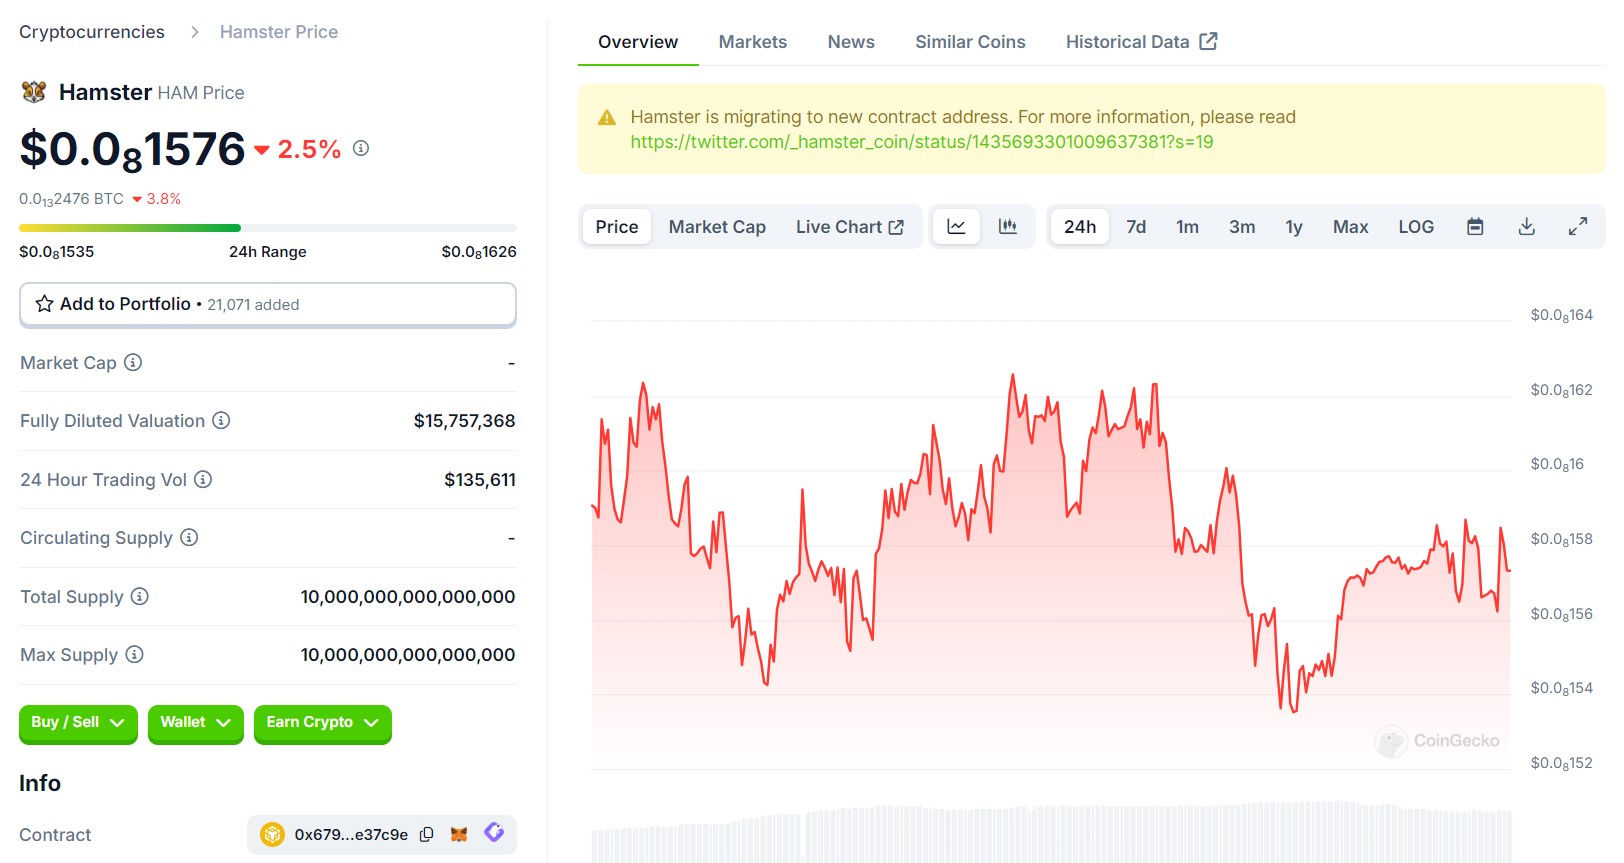1624x863 pixels.
Task: Click the Fully Diluted Valuation info icon
Action: pos(221,420)
